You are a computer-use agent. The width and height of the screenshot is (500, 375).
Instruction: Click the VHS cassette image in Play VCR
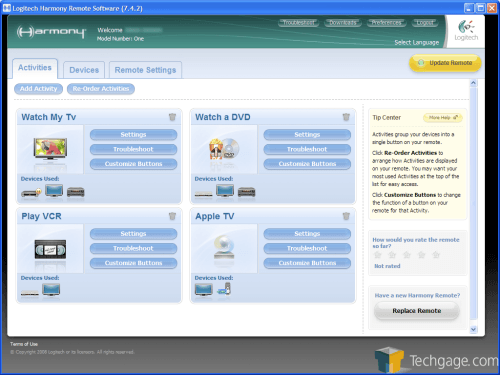pyautogui.click(x=50, y=249)
